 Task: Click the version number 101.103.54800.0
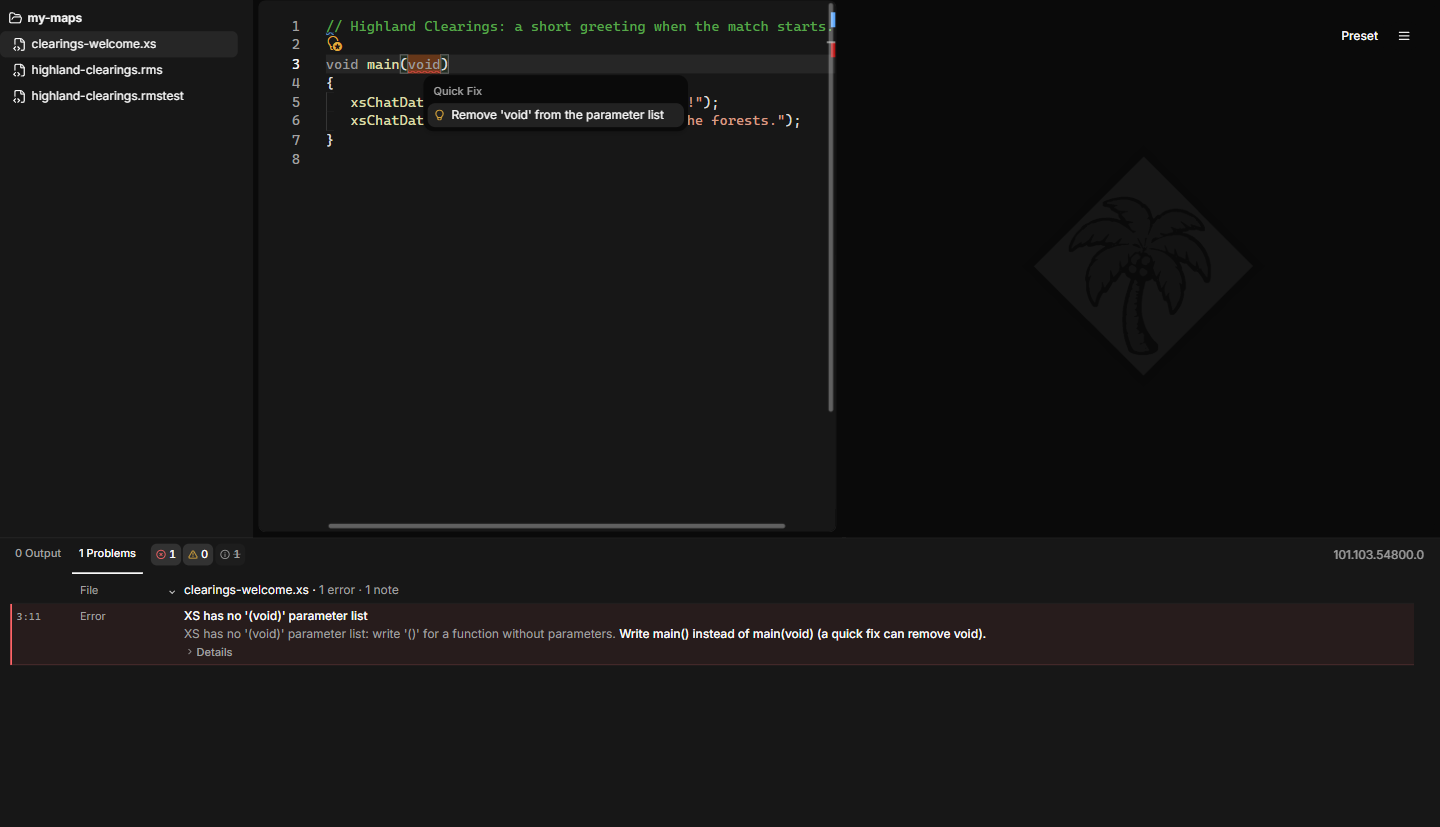[x=1378, y=554]
